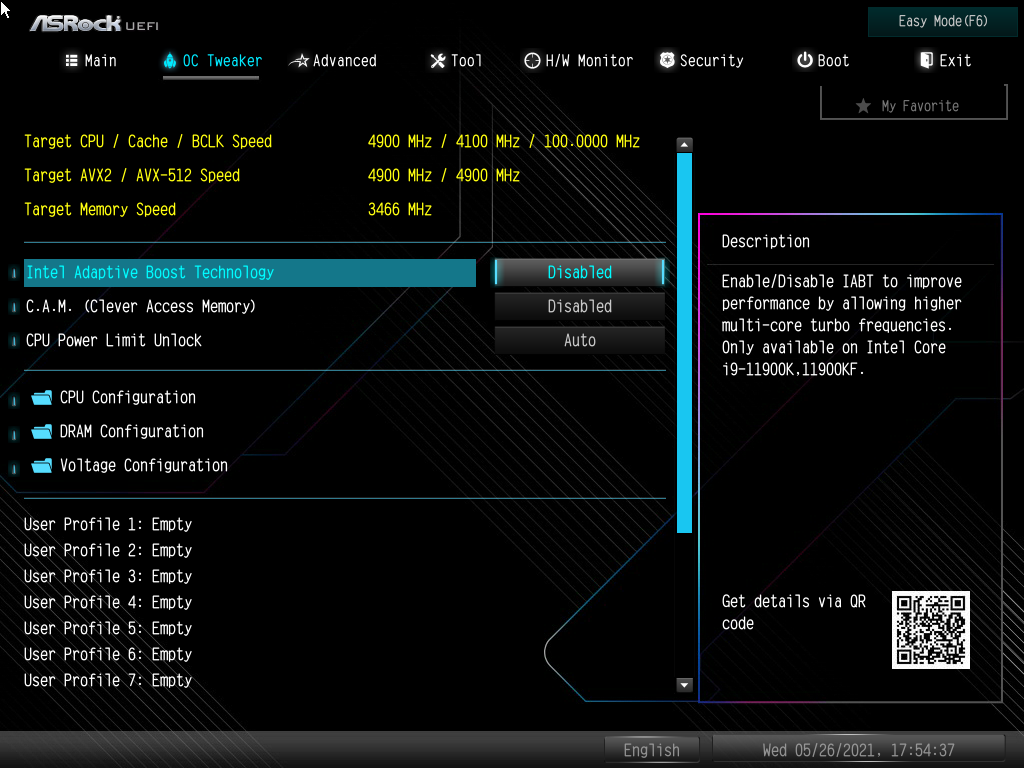The height and width of the screenshot is (768, 1024).
Task: Open the Exit section icon
Action: click(925, 61)
